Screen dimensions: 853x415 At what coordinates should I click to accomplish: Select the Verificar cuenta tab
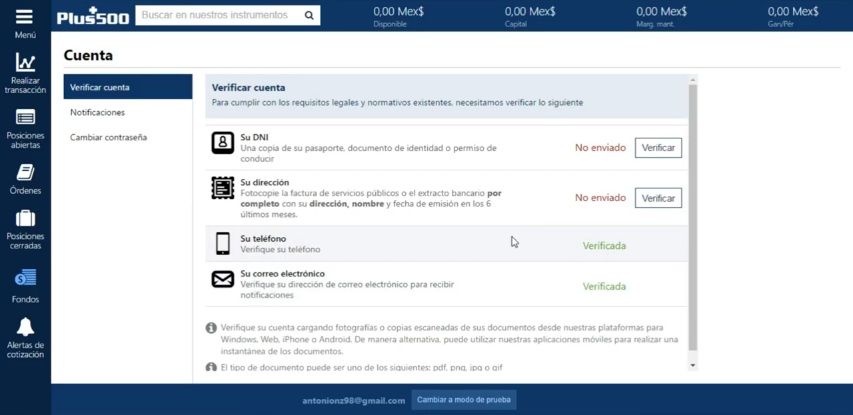click(x=127, y=87)
